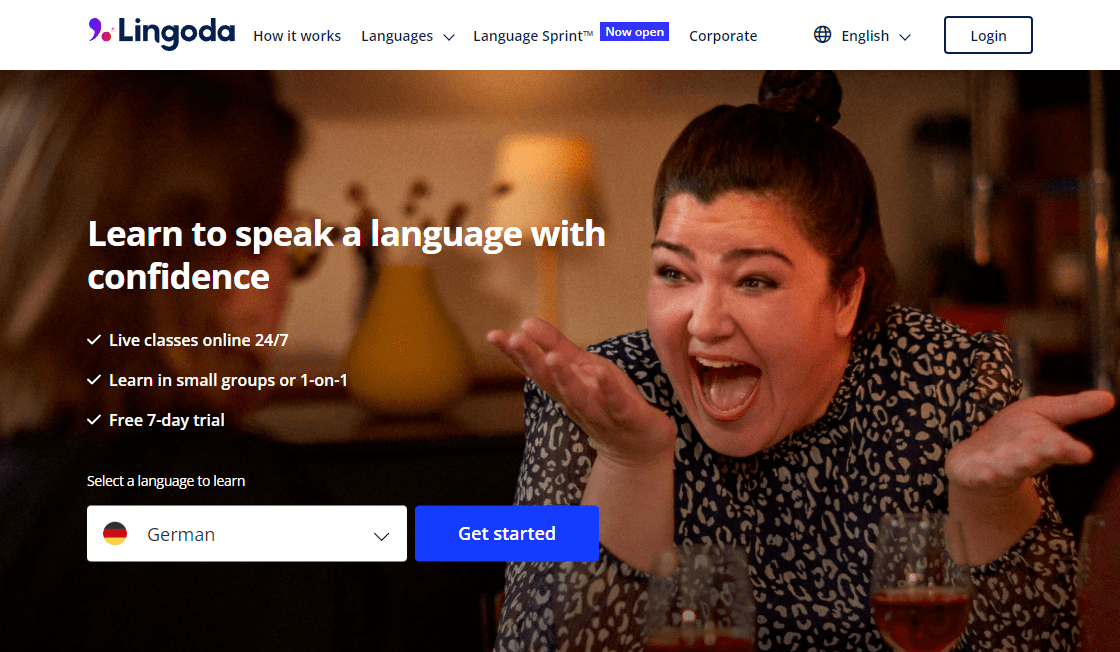Image resolution: width=1120 pixels, height=652 pixels.
Task: Expand the Languages menu chevron
Action: 449,37
